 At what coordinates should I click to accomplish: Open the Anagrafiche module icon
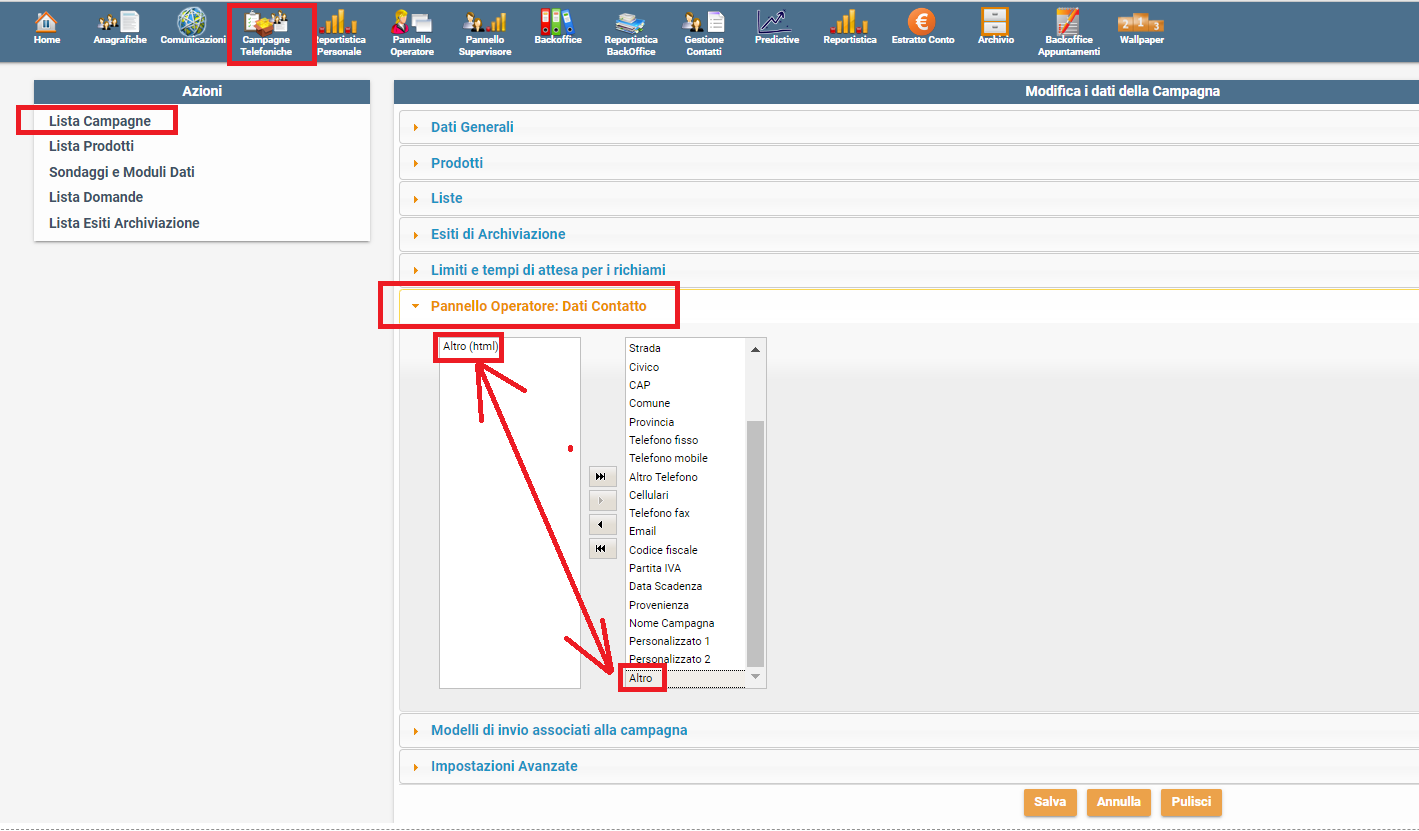(x=120, y=28)
